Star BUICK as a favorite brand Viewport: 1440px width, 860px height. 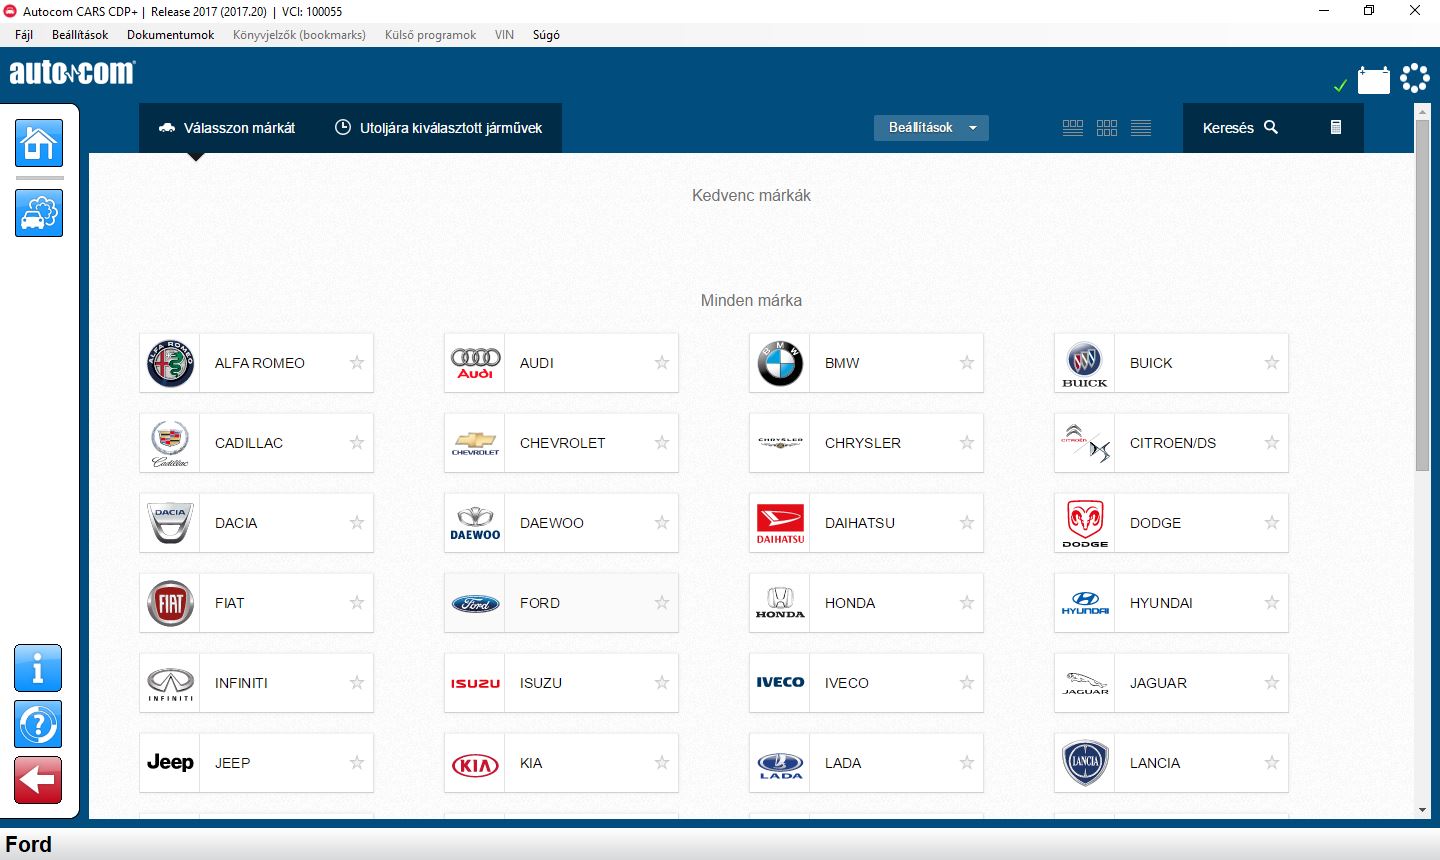point(1272,363)
